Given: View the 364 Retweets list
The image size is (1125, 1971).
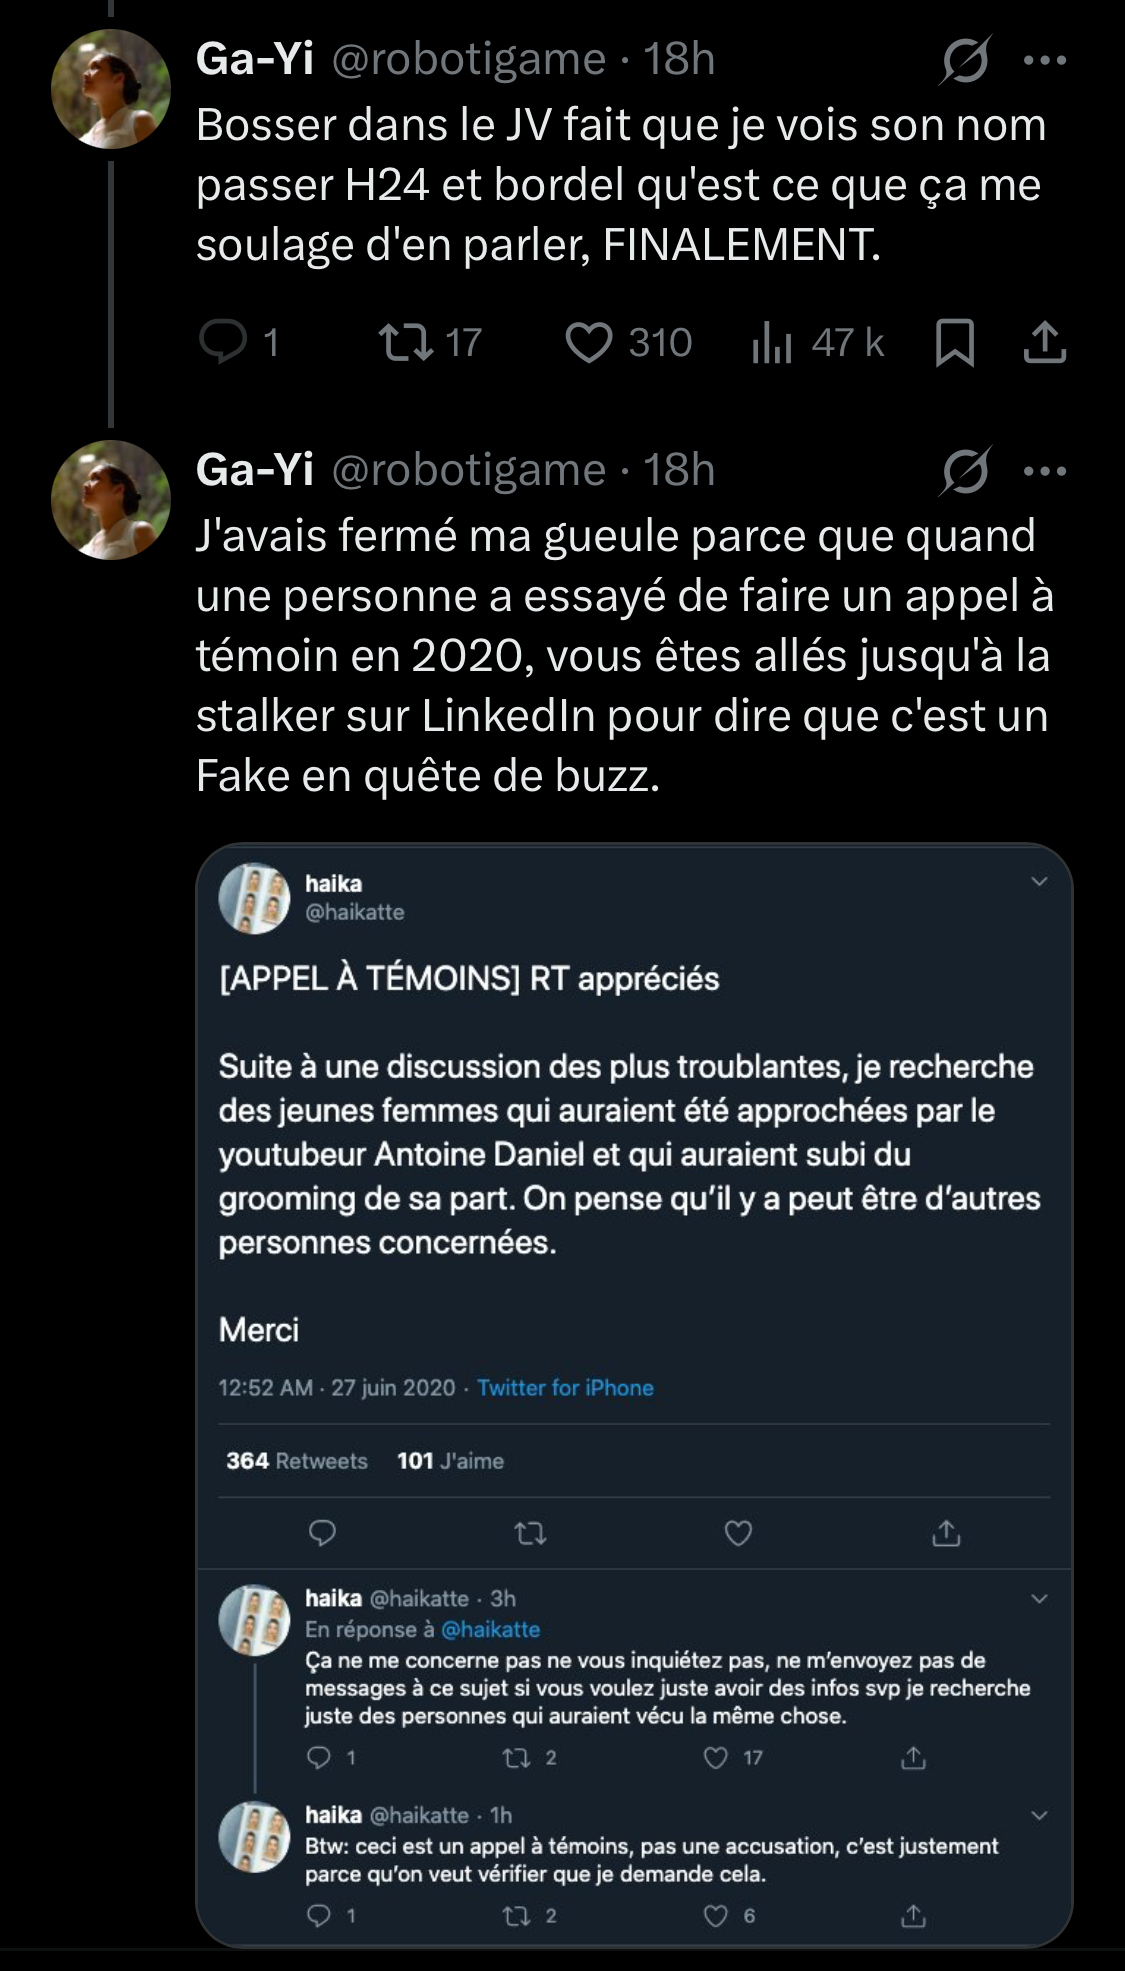Looking at the screenshot, I should click(296, 1461).
